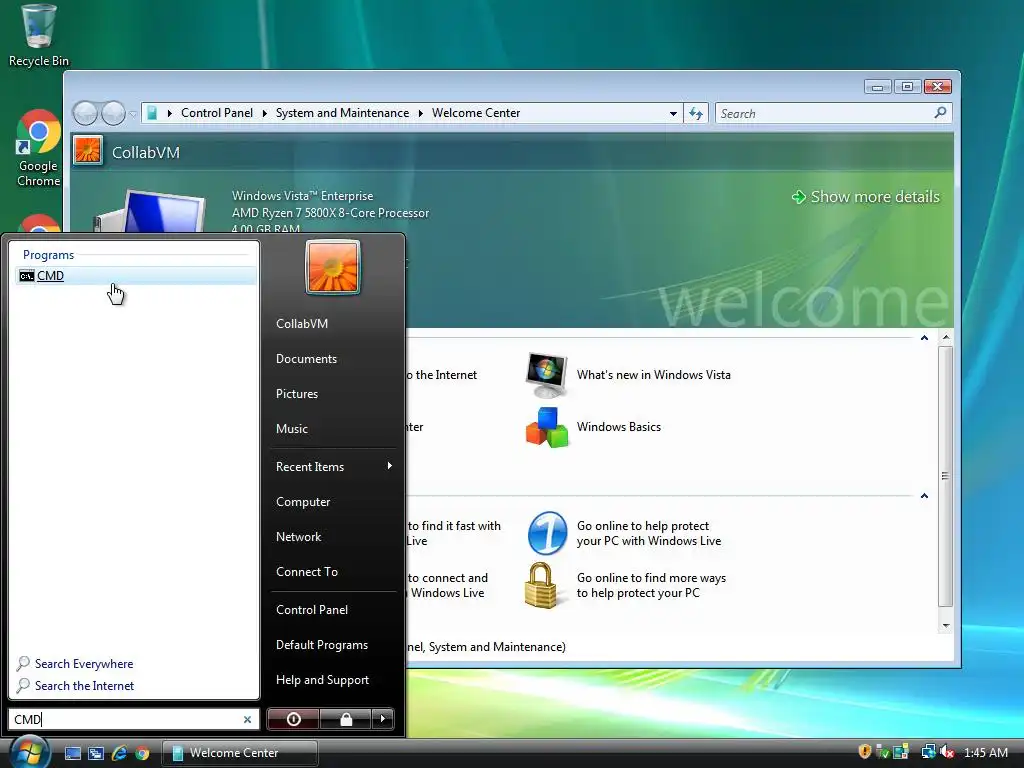This screenshot has width=1024, height=768.
Task: Open Go online to help protect your PC
Action: click(x=625, y=534)
